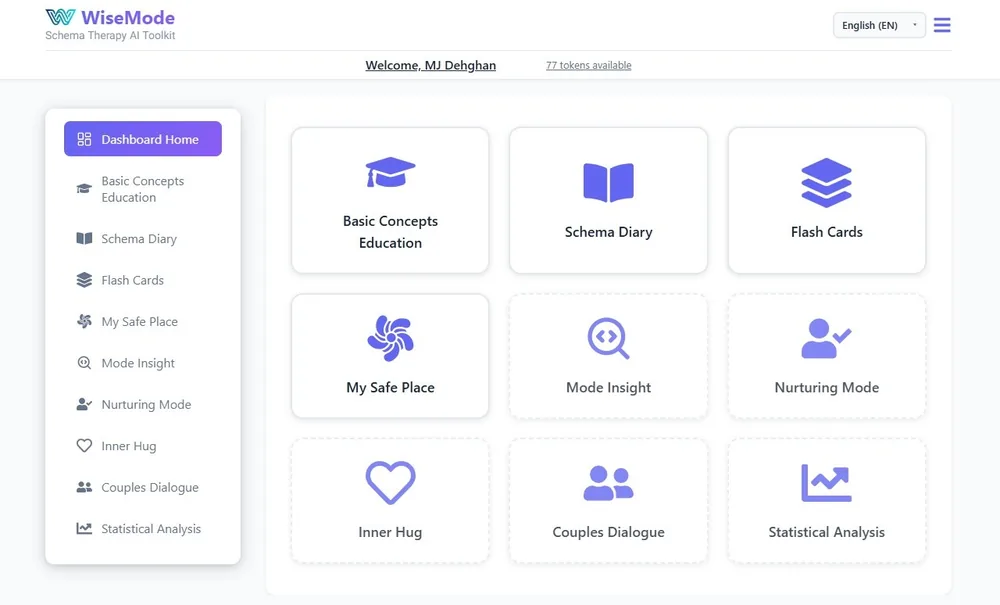Click the user-check icon in sidebar

click(x=84, y=404)
